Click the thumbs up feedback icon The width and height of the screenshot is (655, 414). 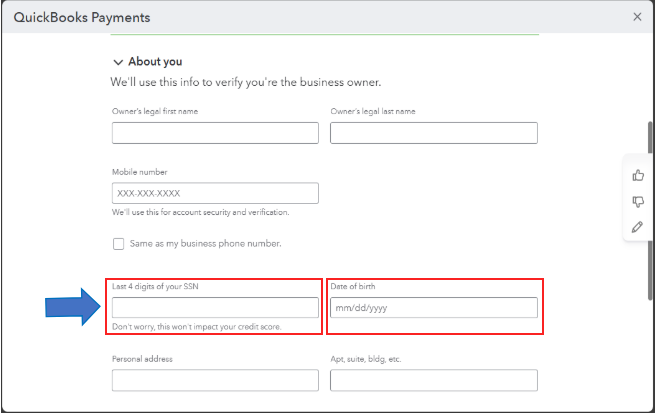[638, 175]
